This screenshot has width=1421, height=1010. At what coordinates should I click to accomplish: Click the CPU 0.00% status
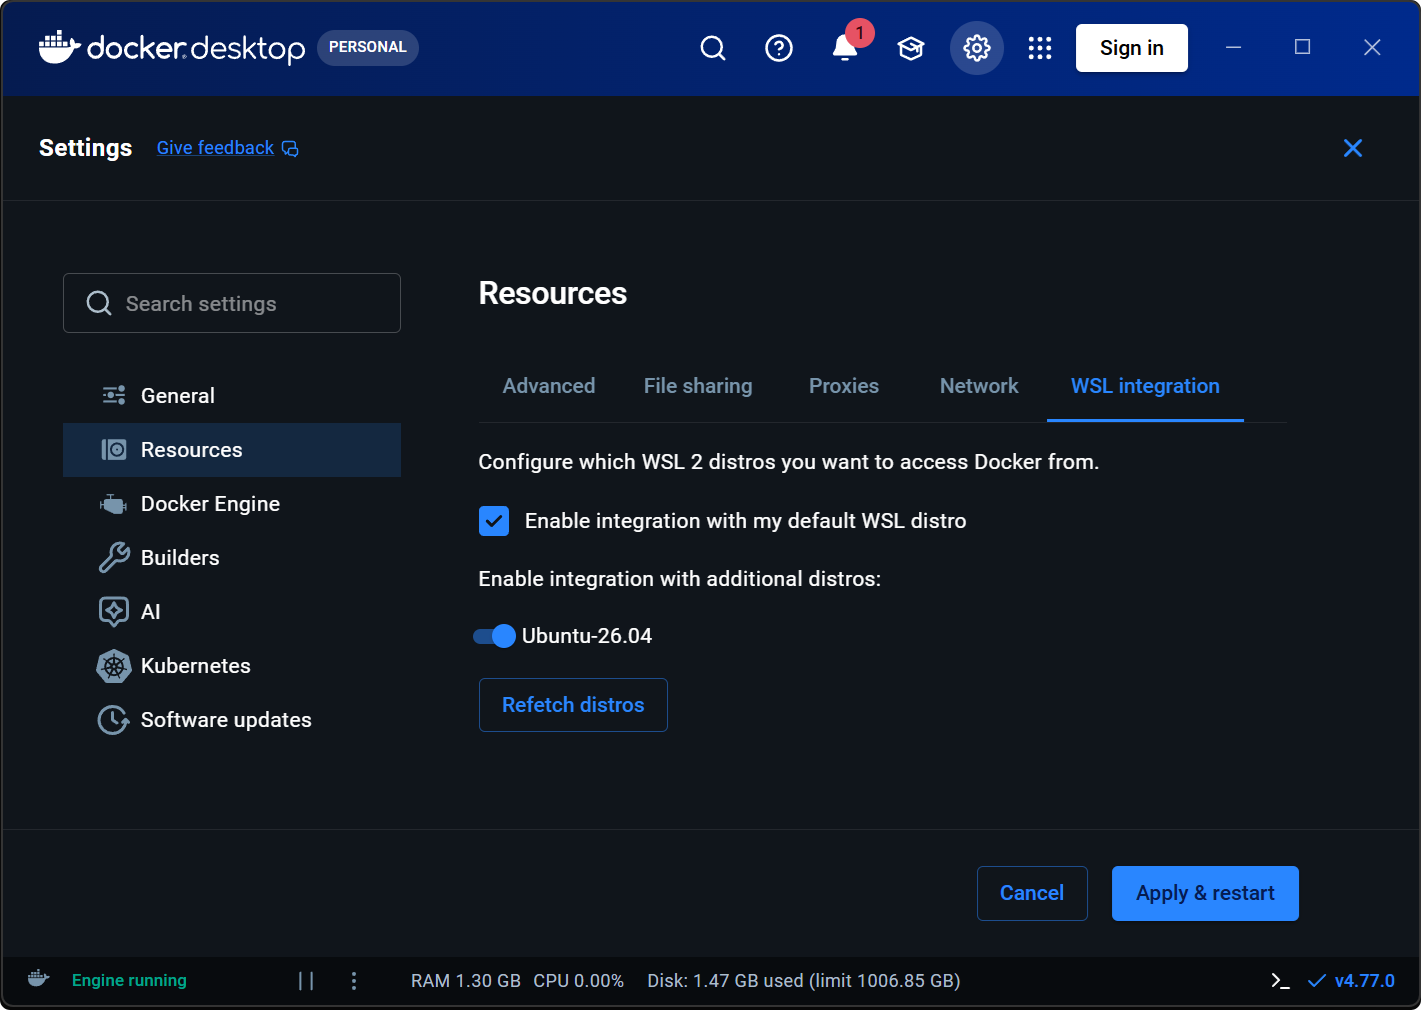click(x=578, y=981)
